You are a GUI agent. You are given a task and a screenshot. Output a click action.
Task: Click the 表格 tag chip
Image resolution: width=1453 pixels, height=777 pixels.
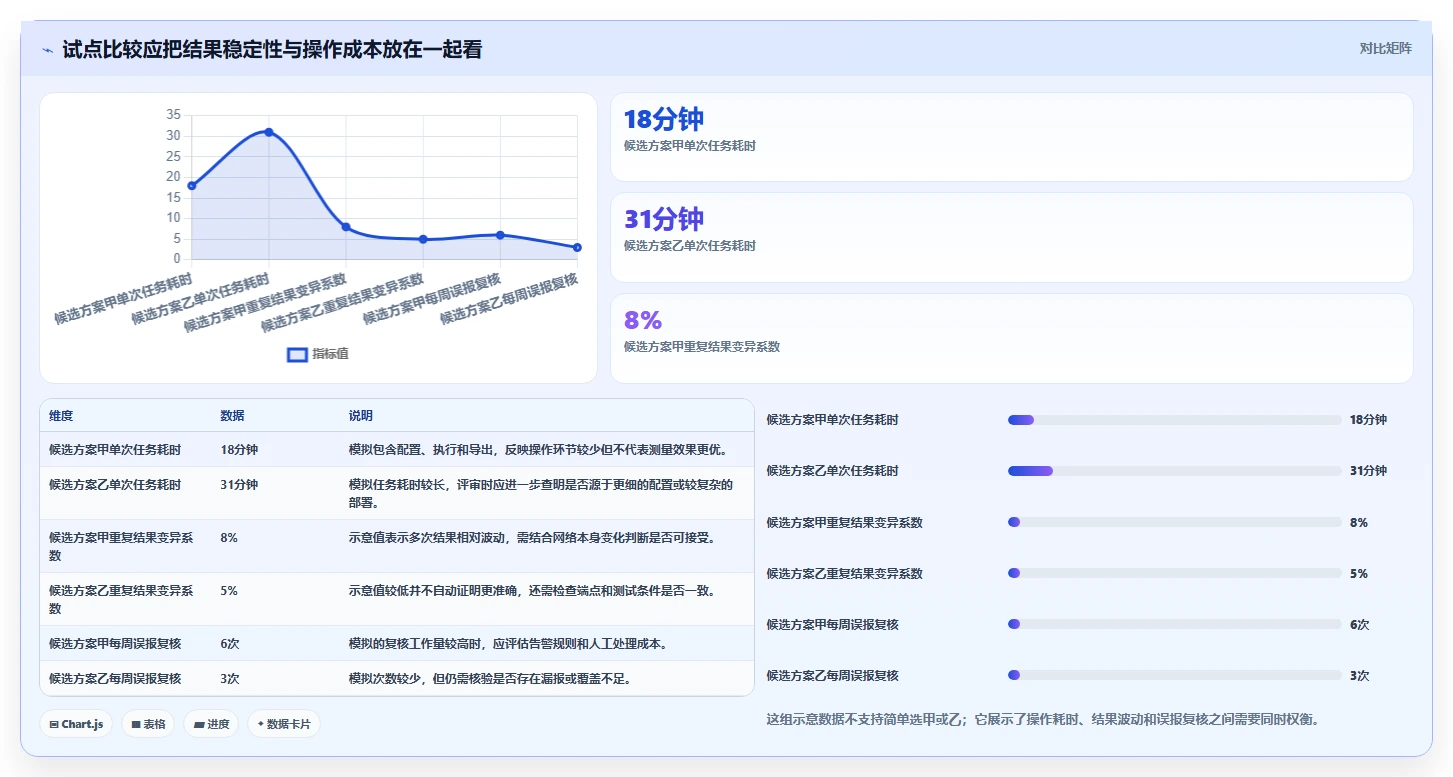tap(148, 724)
